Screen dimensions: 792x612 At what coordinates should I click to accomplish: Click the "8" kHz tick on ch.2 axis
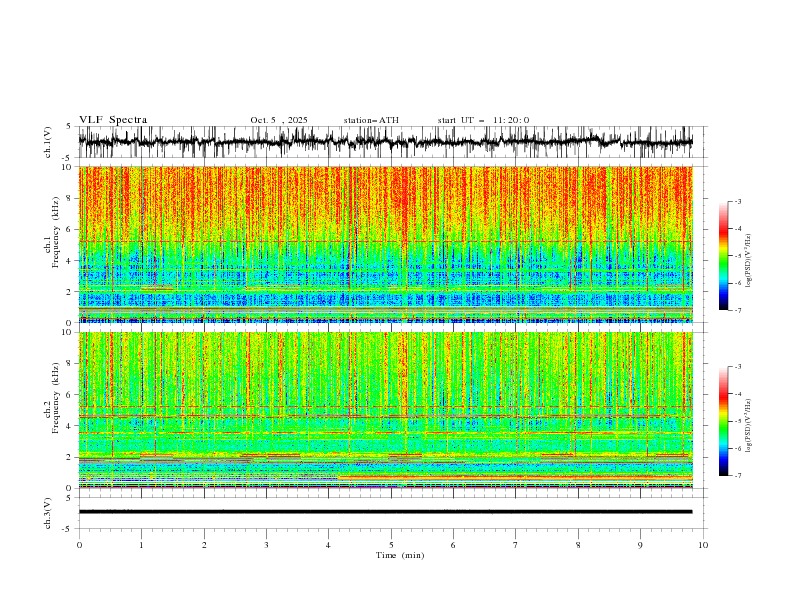point(70,364)
